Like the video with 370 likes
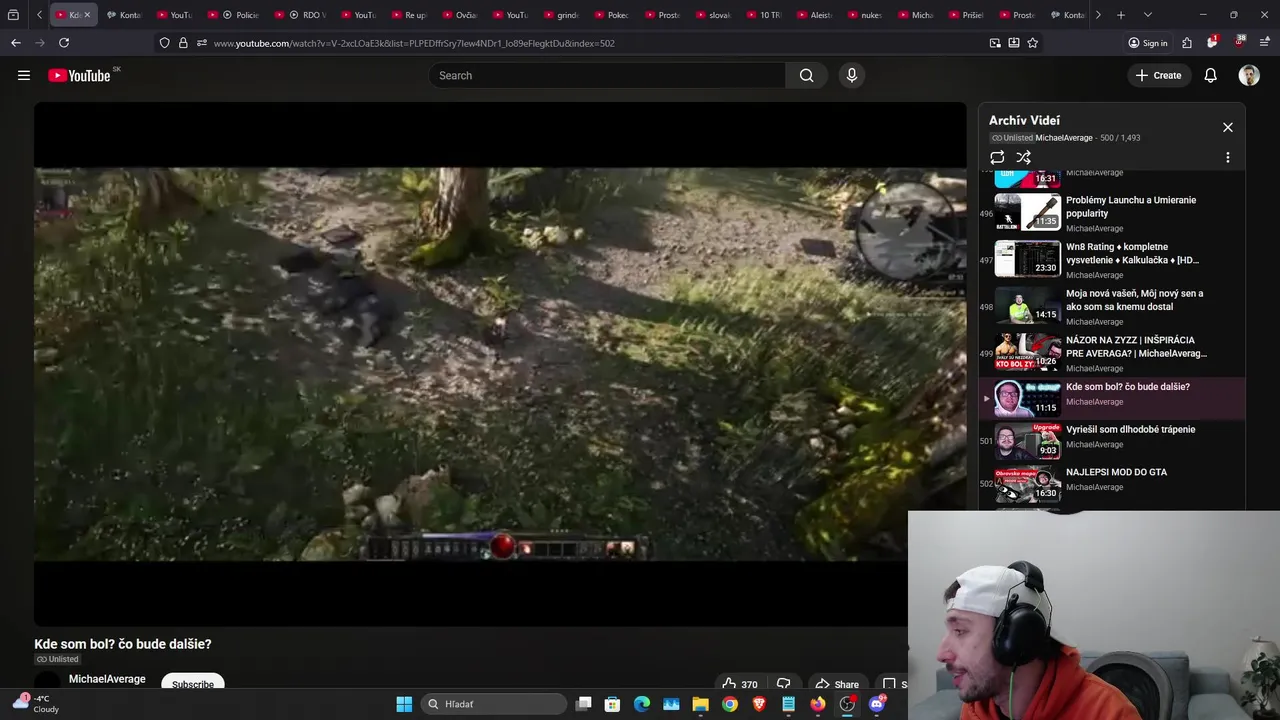The image size is (1280, 720). pos(740,684)
